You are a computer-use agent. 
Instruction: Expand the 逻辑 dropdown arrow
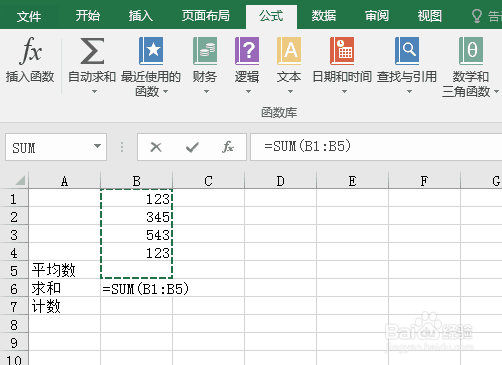click(248, 91)
